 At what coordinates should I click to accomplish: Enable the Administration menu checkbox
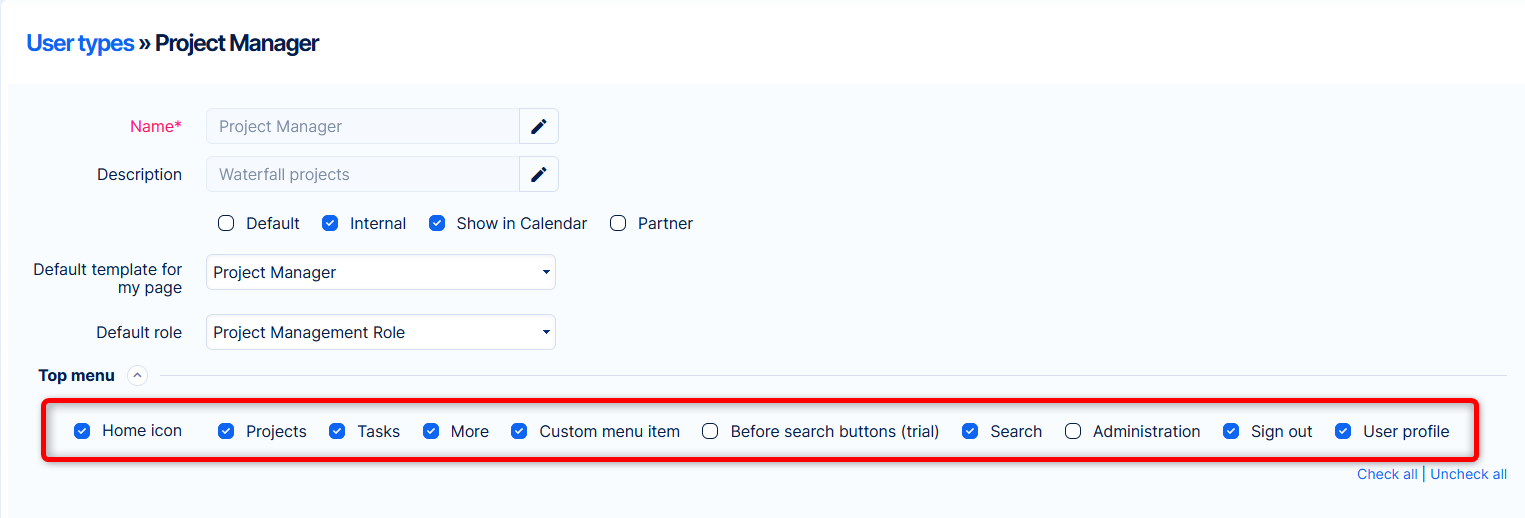[x=1073, y=431]
